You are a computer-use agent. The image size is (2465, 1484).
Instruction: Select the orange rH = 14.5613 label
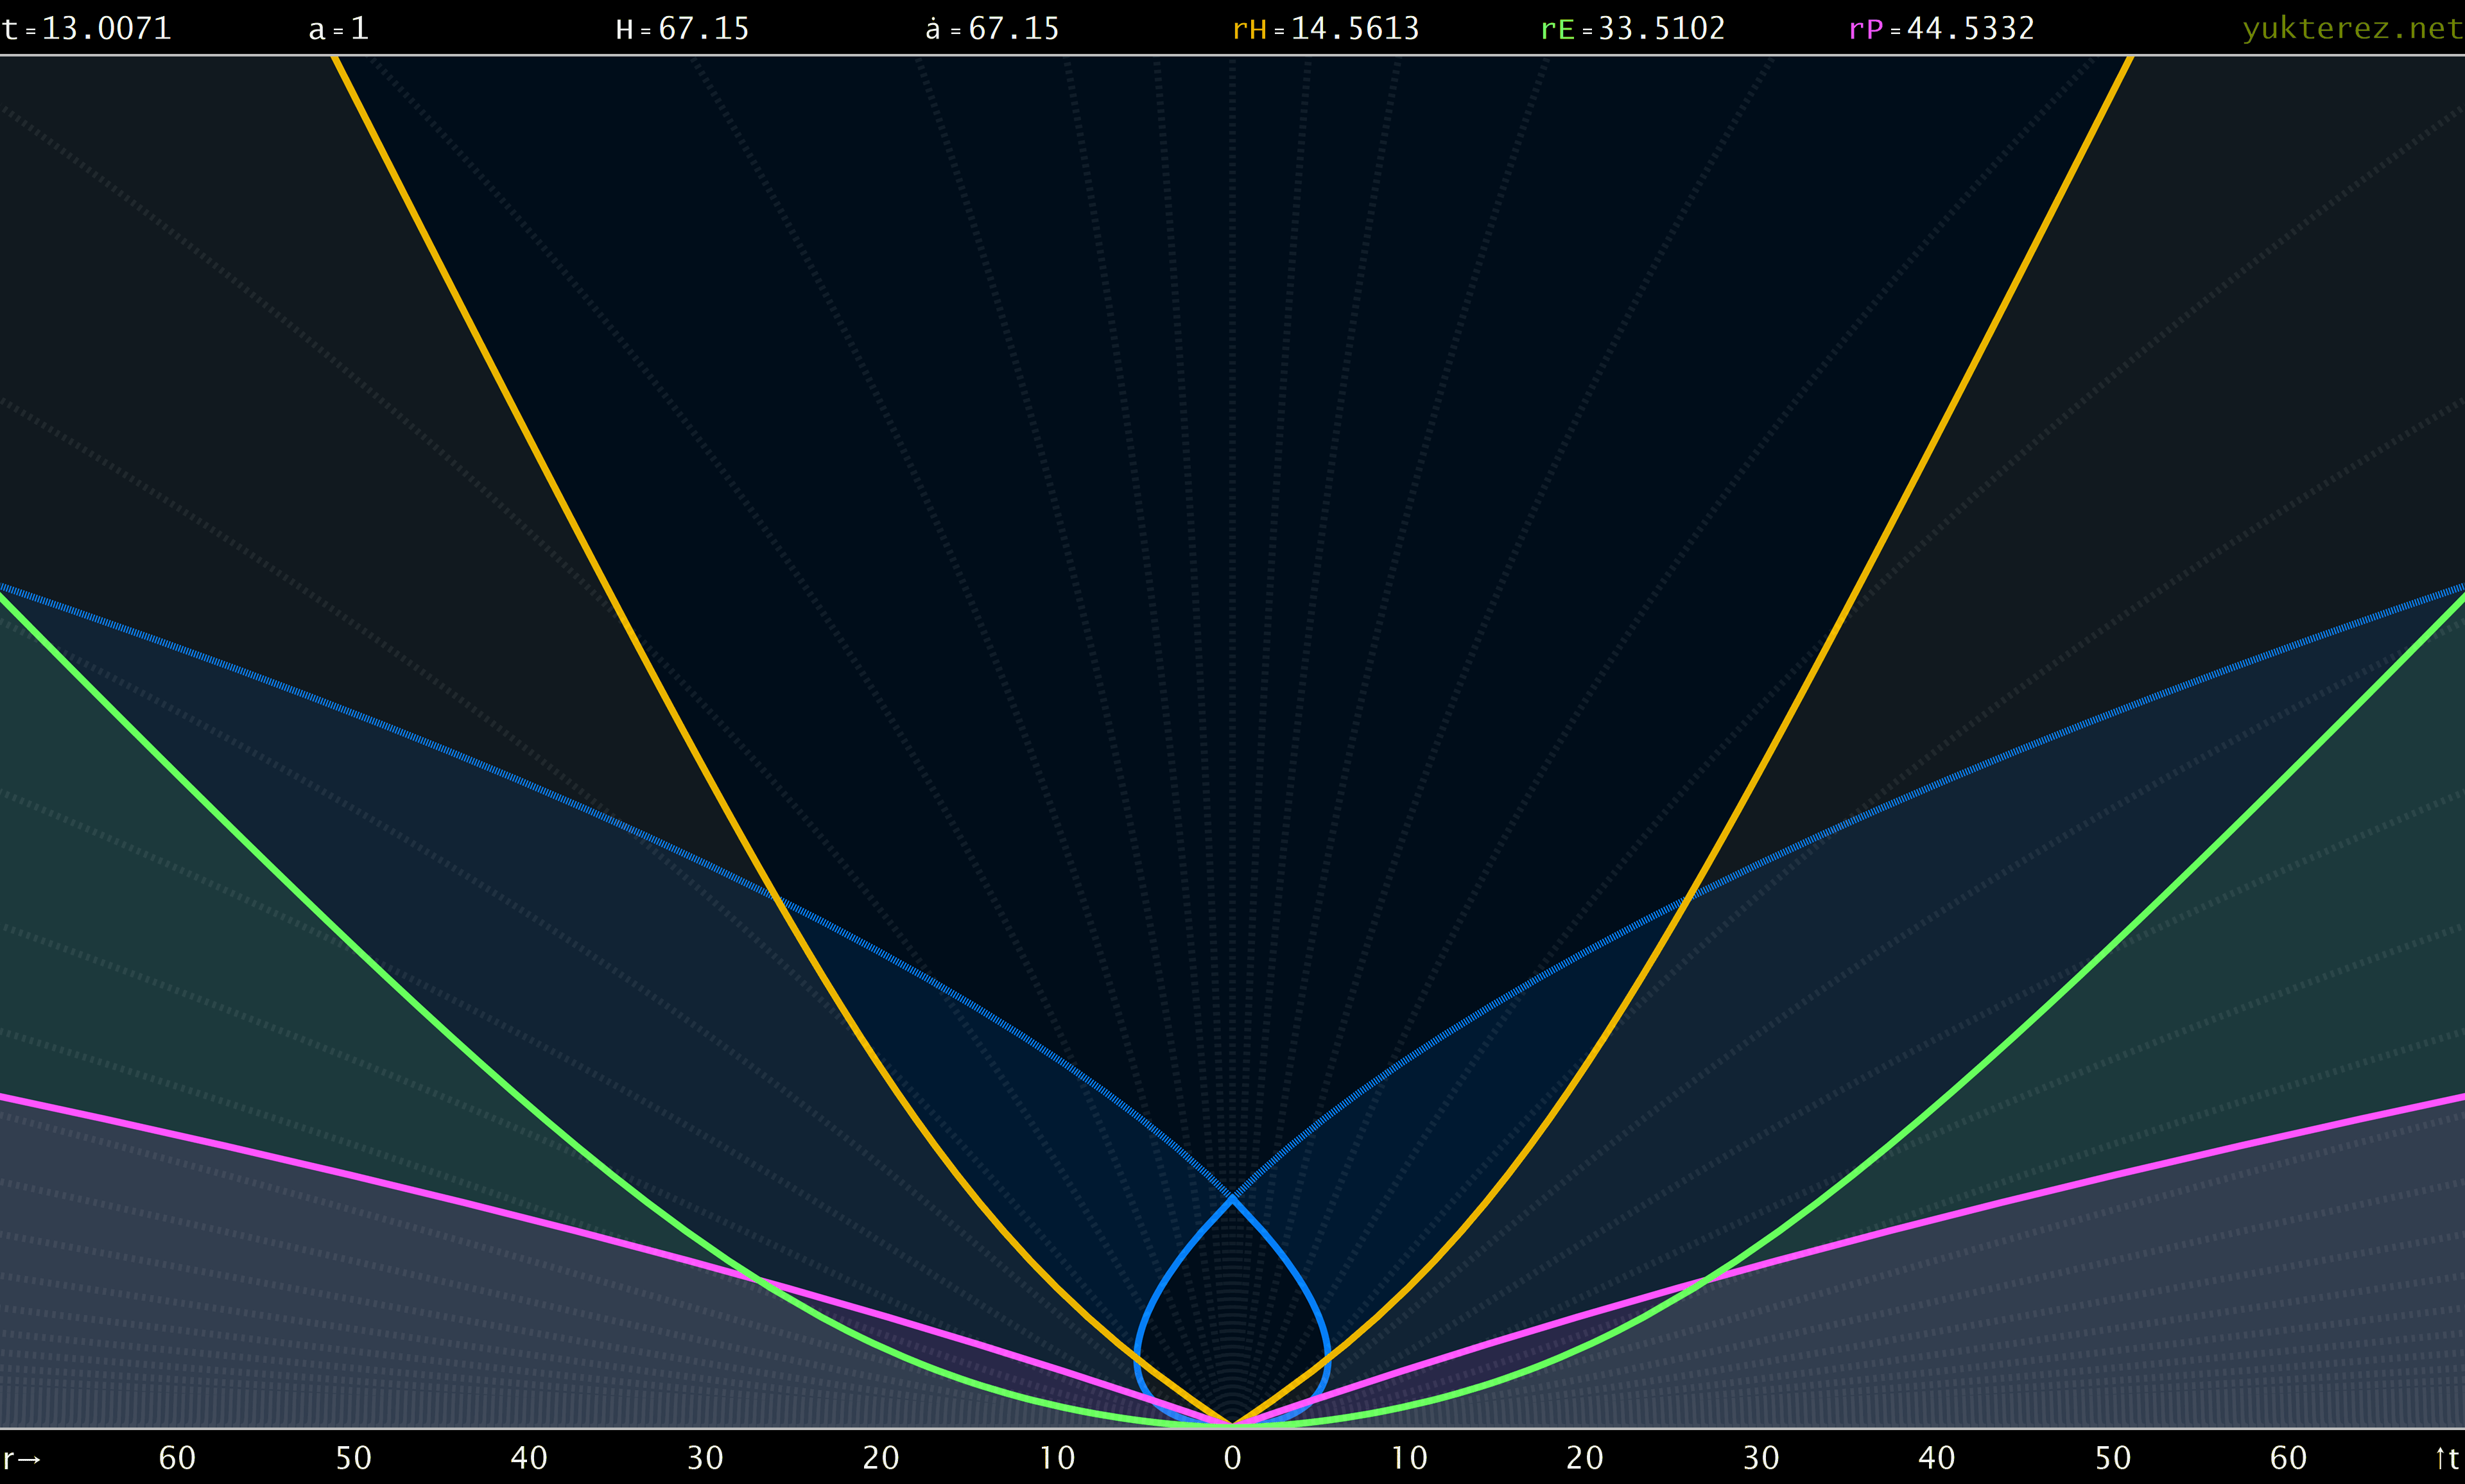(x=1325, y=28)
